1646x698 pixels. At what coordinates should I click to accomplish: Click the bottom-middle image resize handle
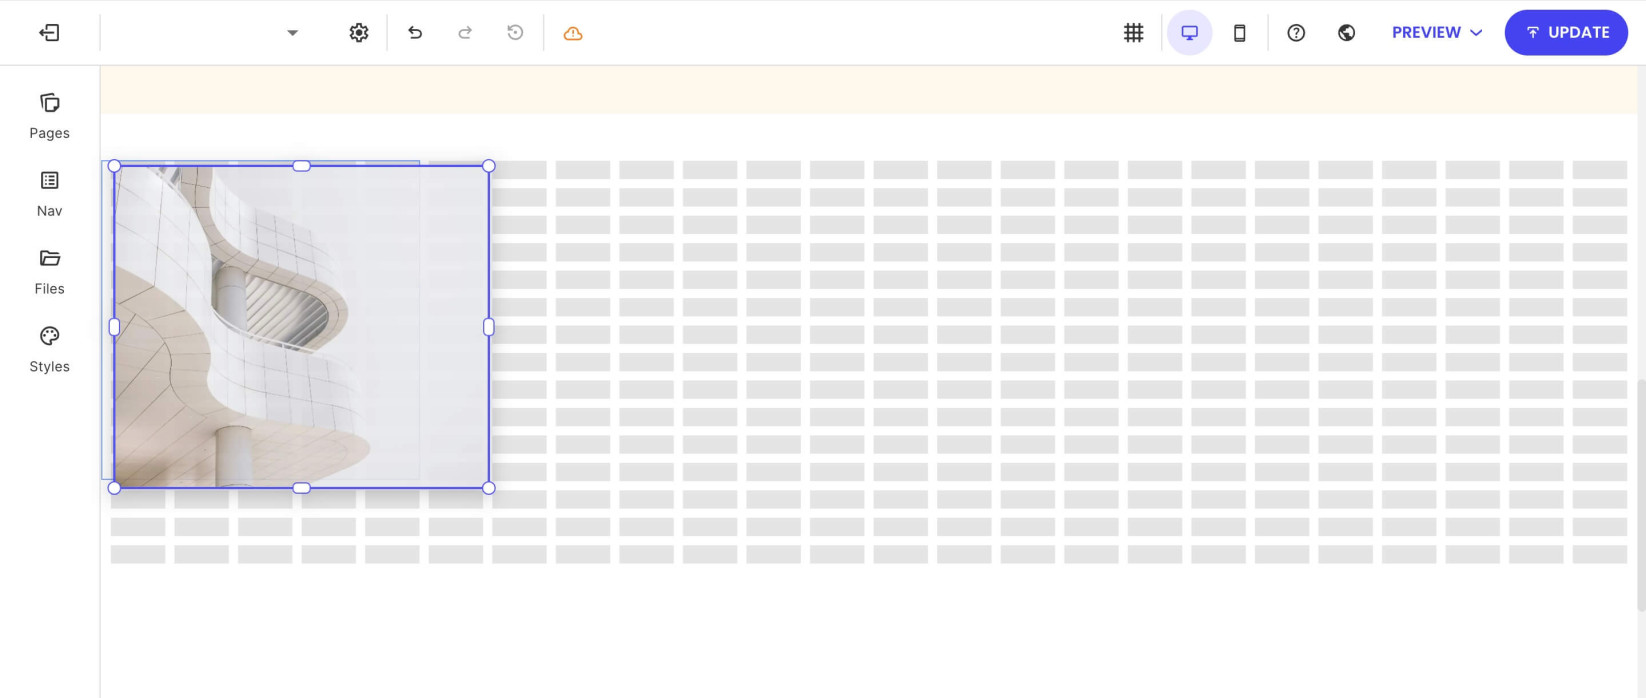pos(301,488)
